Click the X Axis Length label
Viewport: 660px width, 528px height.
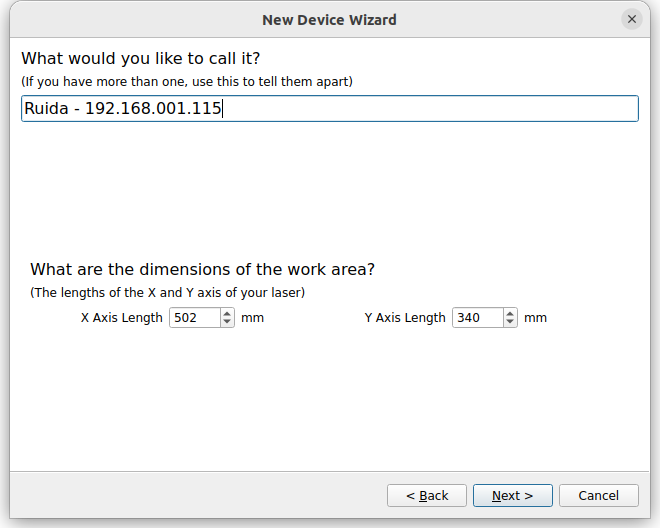121,318
